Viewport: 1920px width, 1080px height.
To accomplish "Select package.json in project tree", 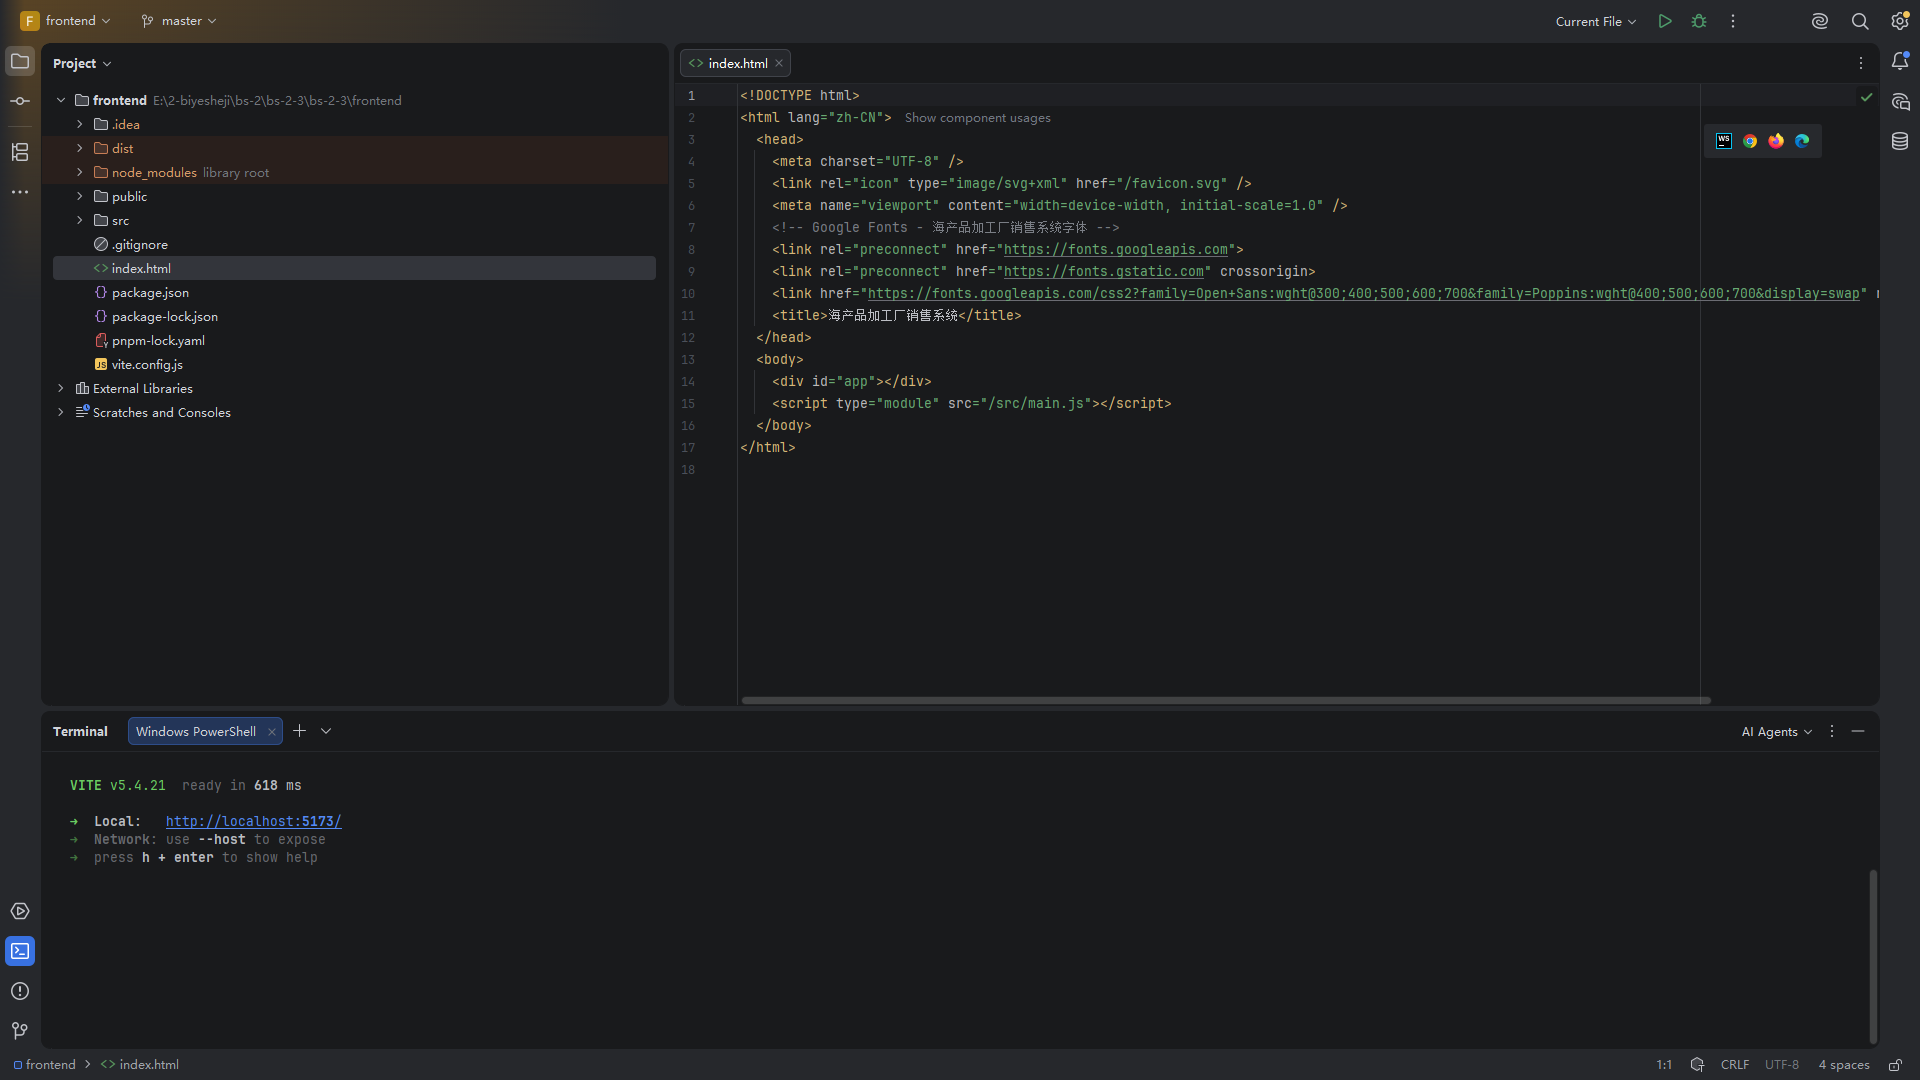I will pyautogui.click(x=354, y=292).
